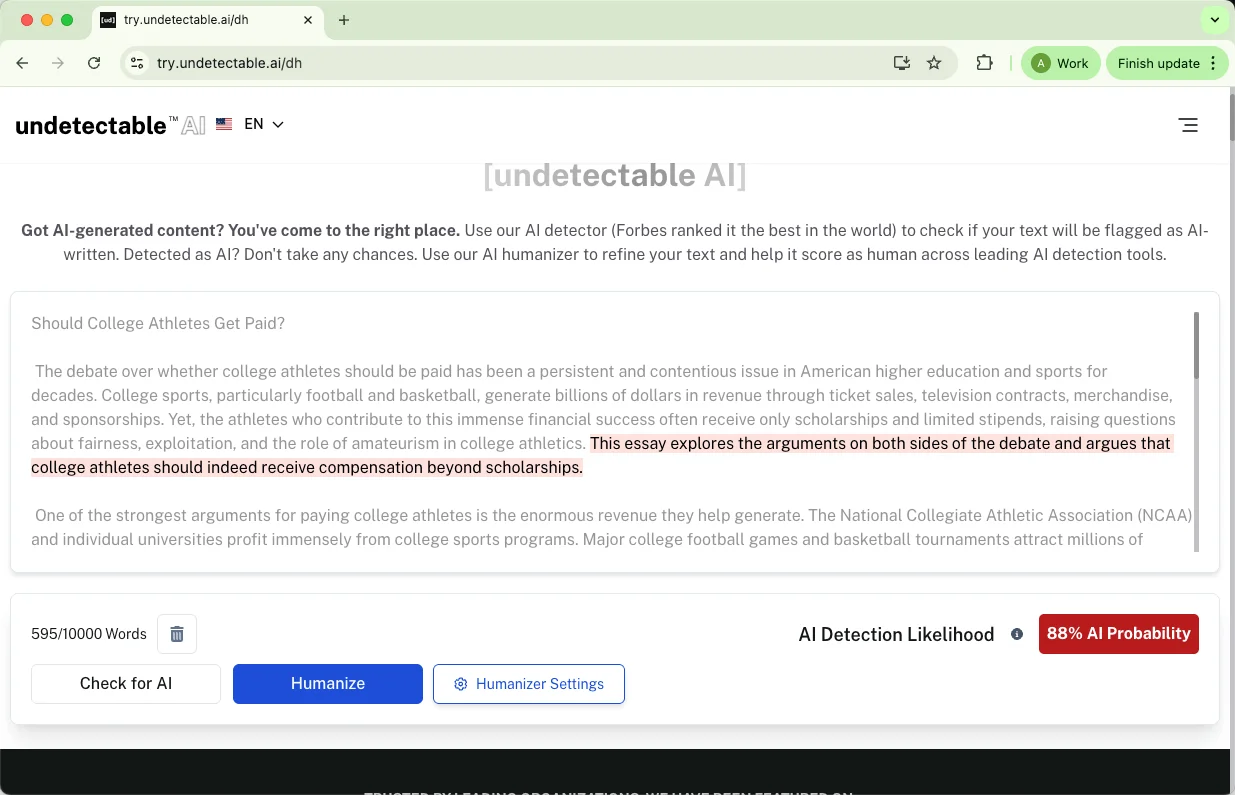Click the Work profile chip

tap(1060, 62)
